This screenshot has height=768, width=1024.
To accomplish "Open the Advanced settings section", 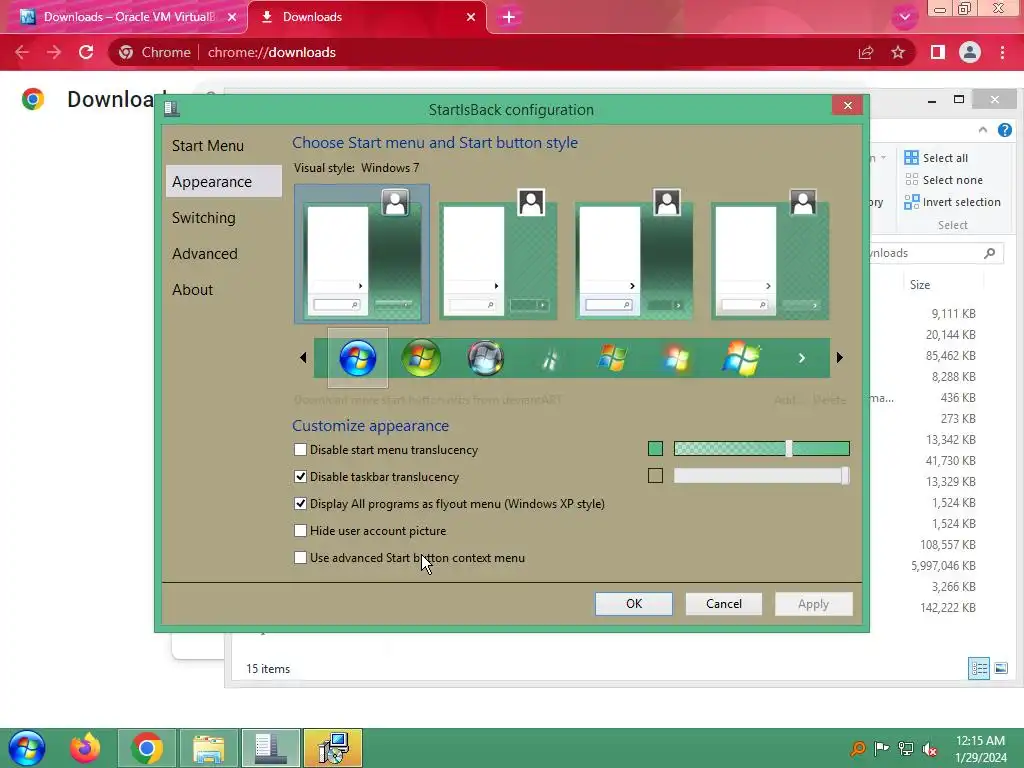I will [204, 253].
